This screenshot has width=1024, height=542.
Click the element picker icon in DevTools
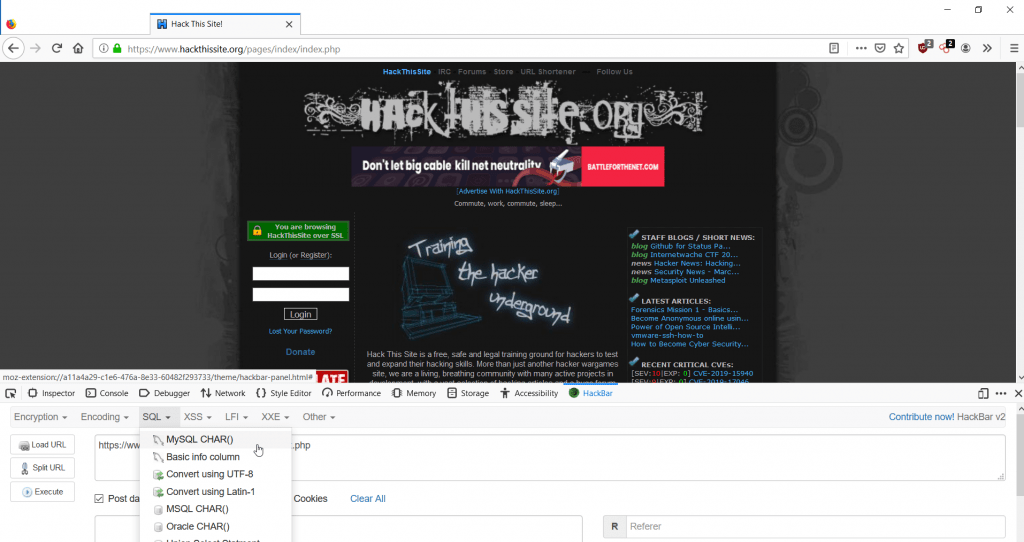point(11,393)
